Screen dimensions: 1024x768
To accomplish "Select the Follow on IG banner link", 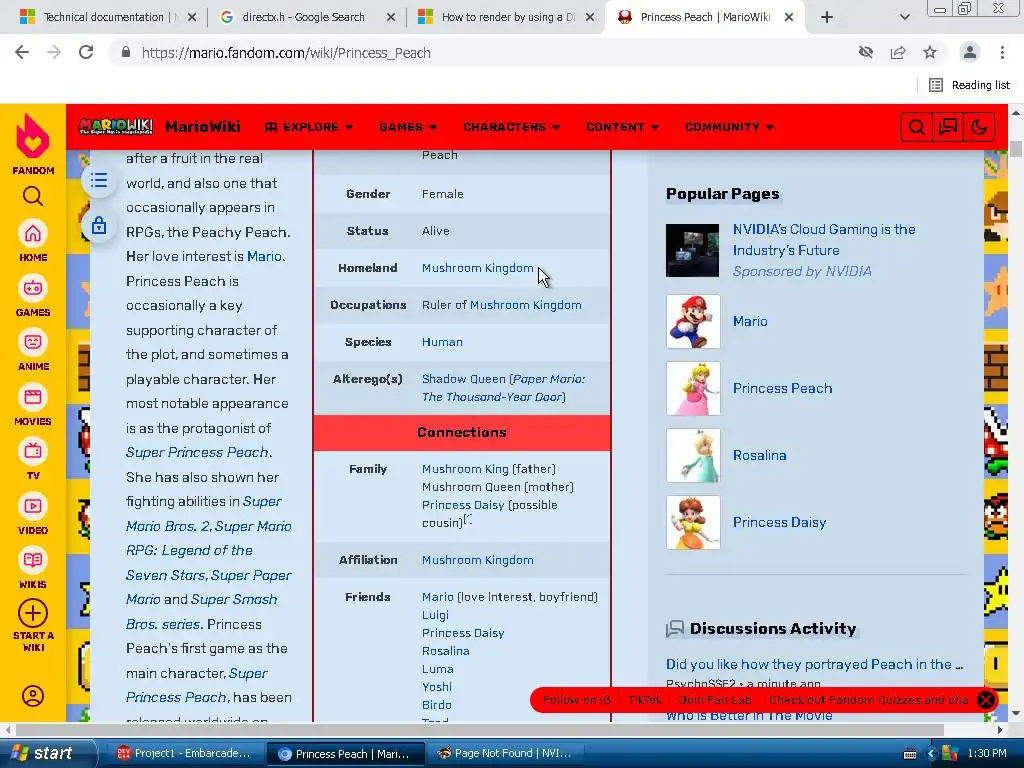I will (577, 700).
